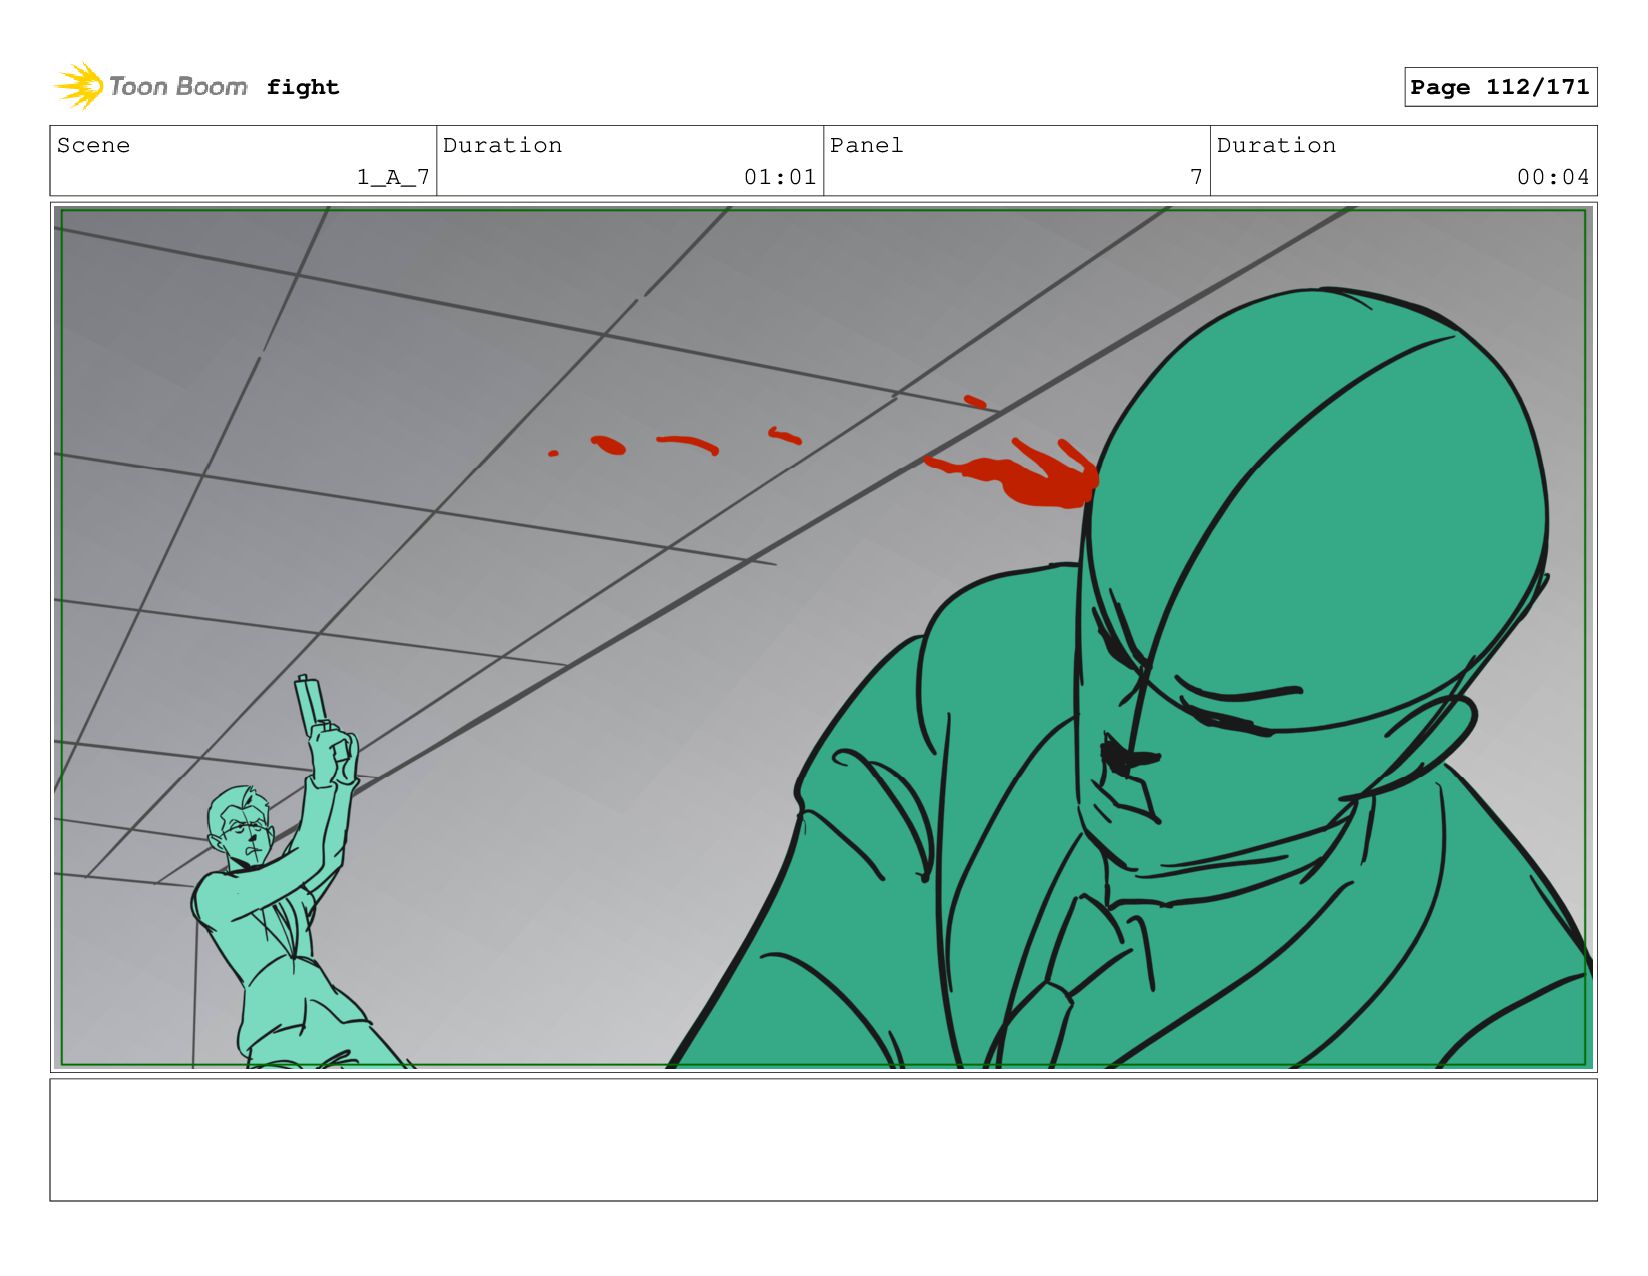Image resolution: width=1648 pixels, height=1276 pixels.
Task: Click the scene duration value "01:01"
Action: pyautogui.click(x=780, y=177)
